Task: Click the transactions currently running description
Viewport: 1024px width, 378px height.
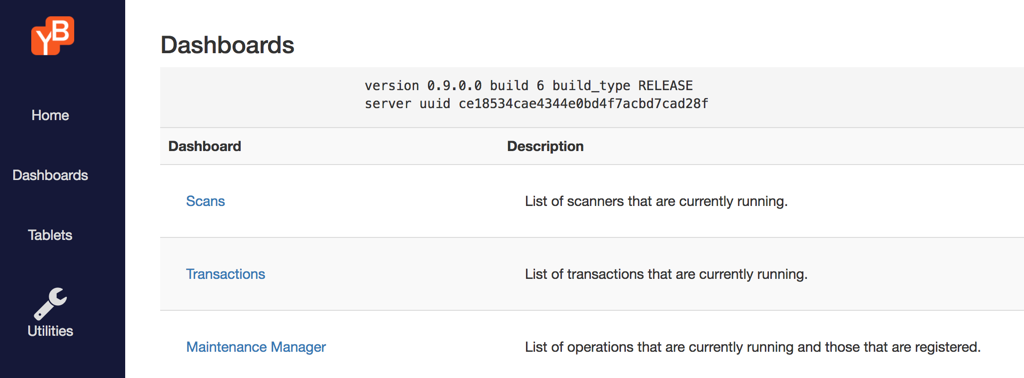Action: point(666,274)
